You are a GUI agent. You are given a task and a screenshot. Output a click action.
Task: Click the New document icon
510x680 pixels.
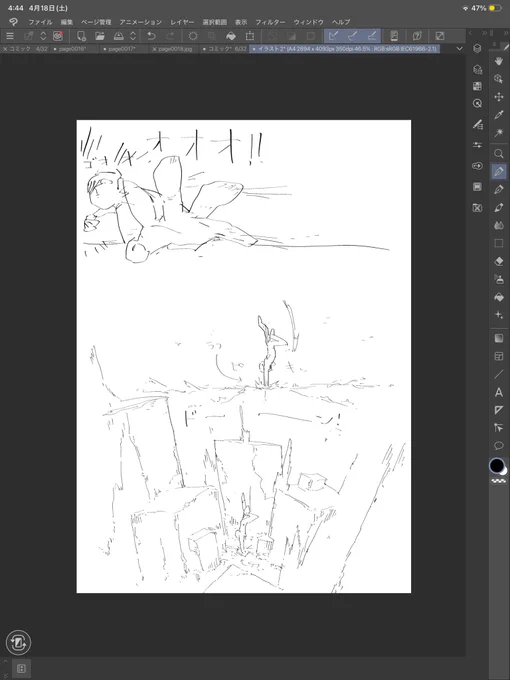pyautogui.click(x=81, y=36)
